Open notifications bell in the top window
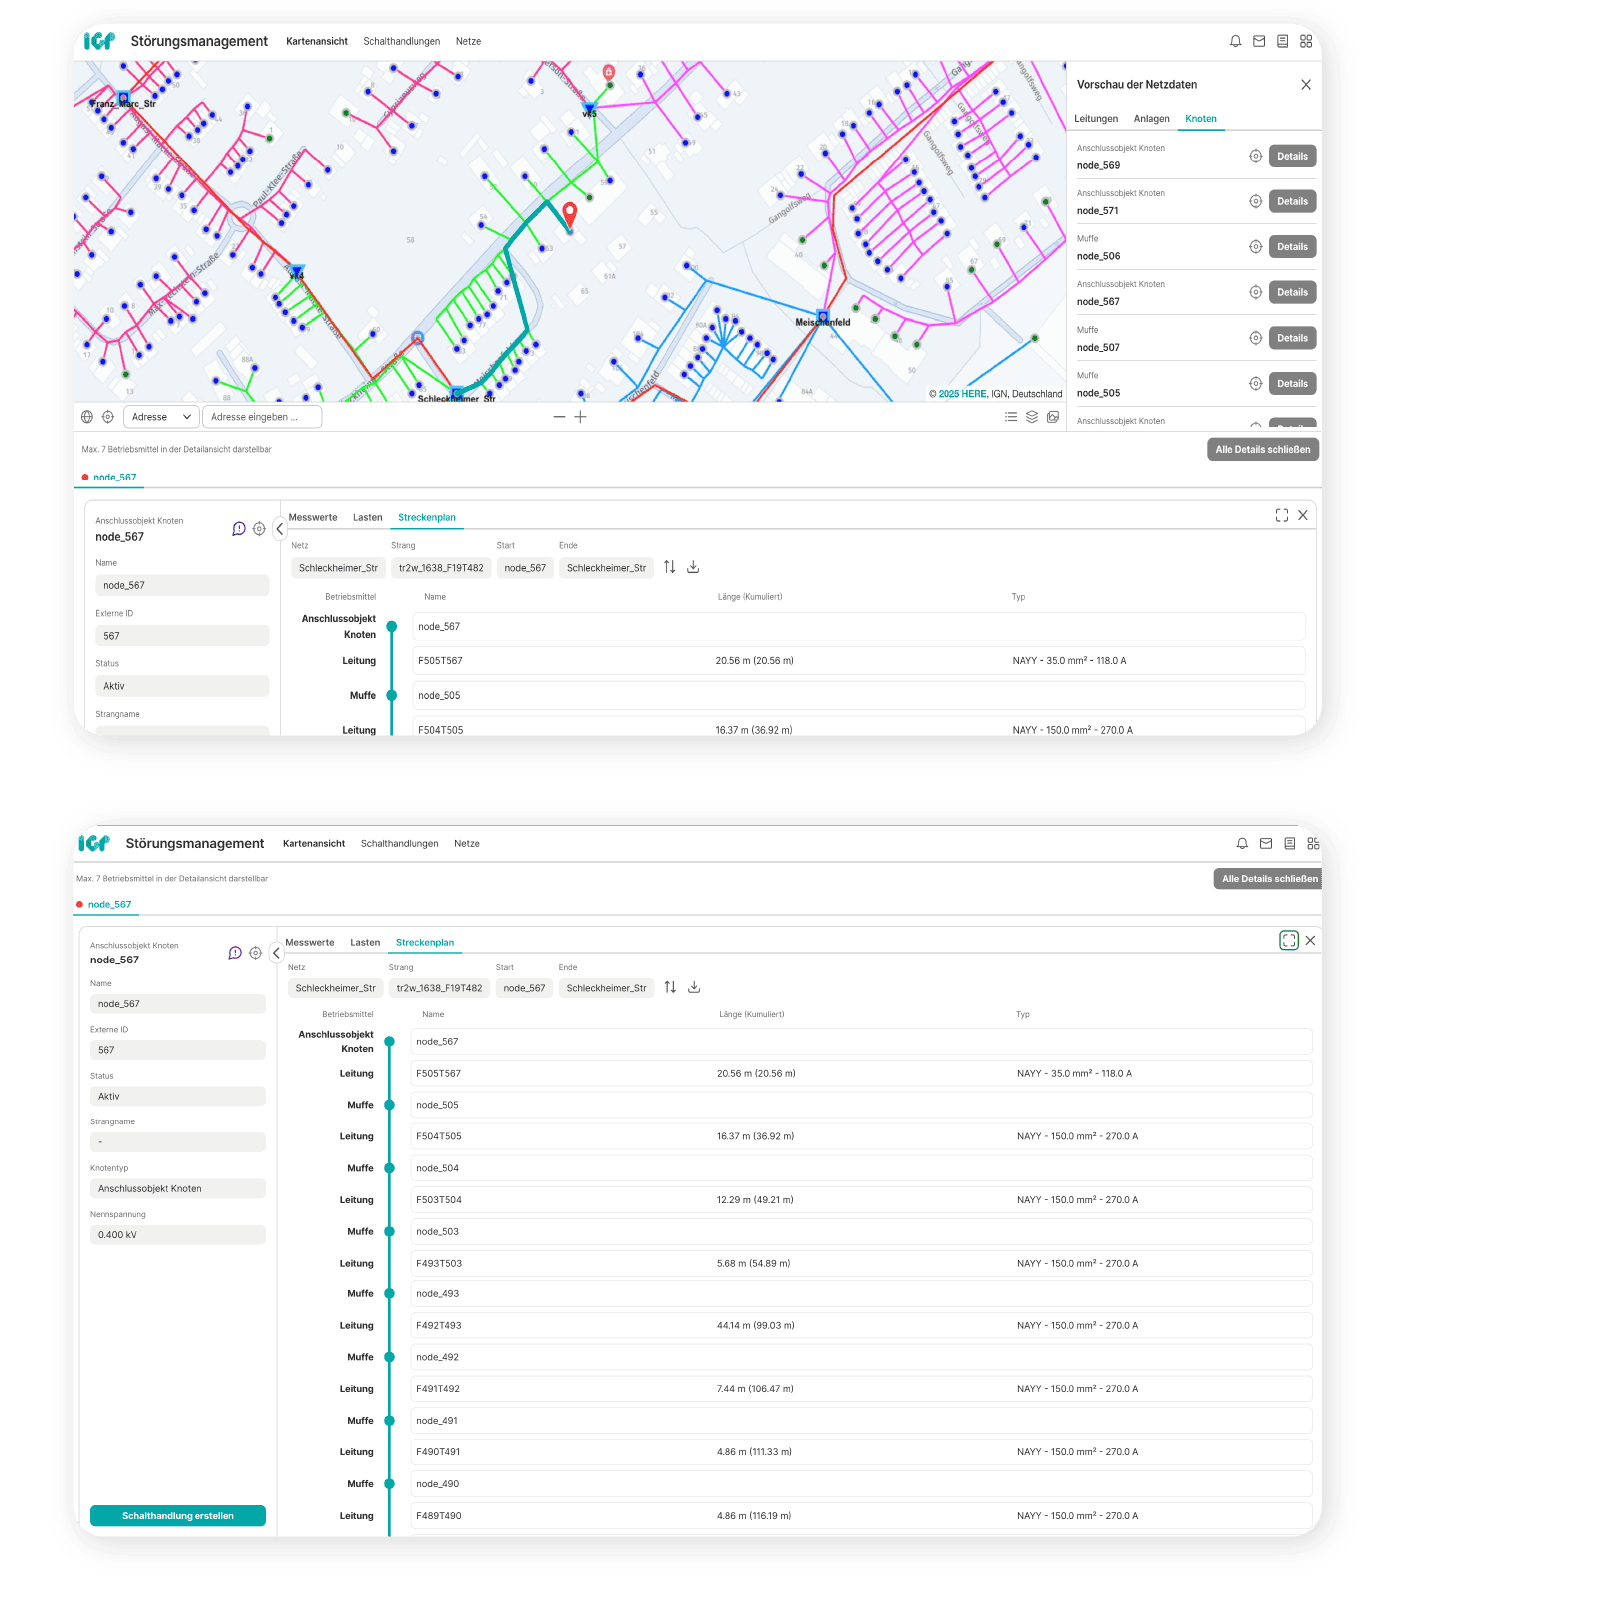The height and width of the screenshot is (1600, 1600). 1235,41
